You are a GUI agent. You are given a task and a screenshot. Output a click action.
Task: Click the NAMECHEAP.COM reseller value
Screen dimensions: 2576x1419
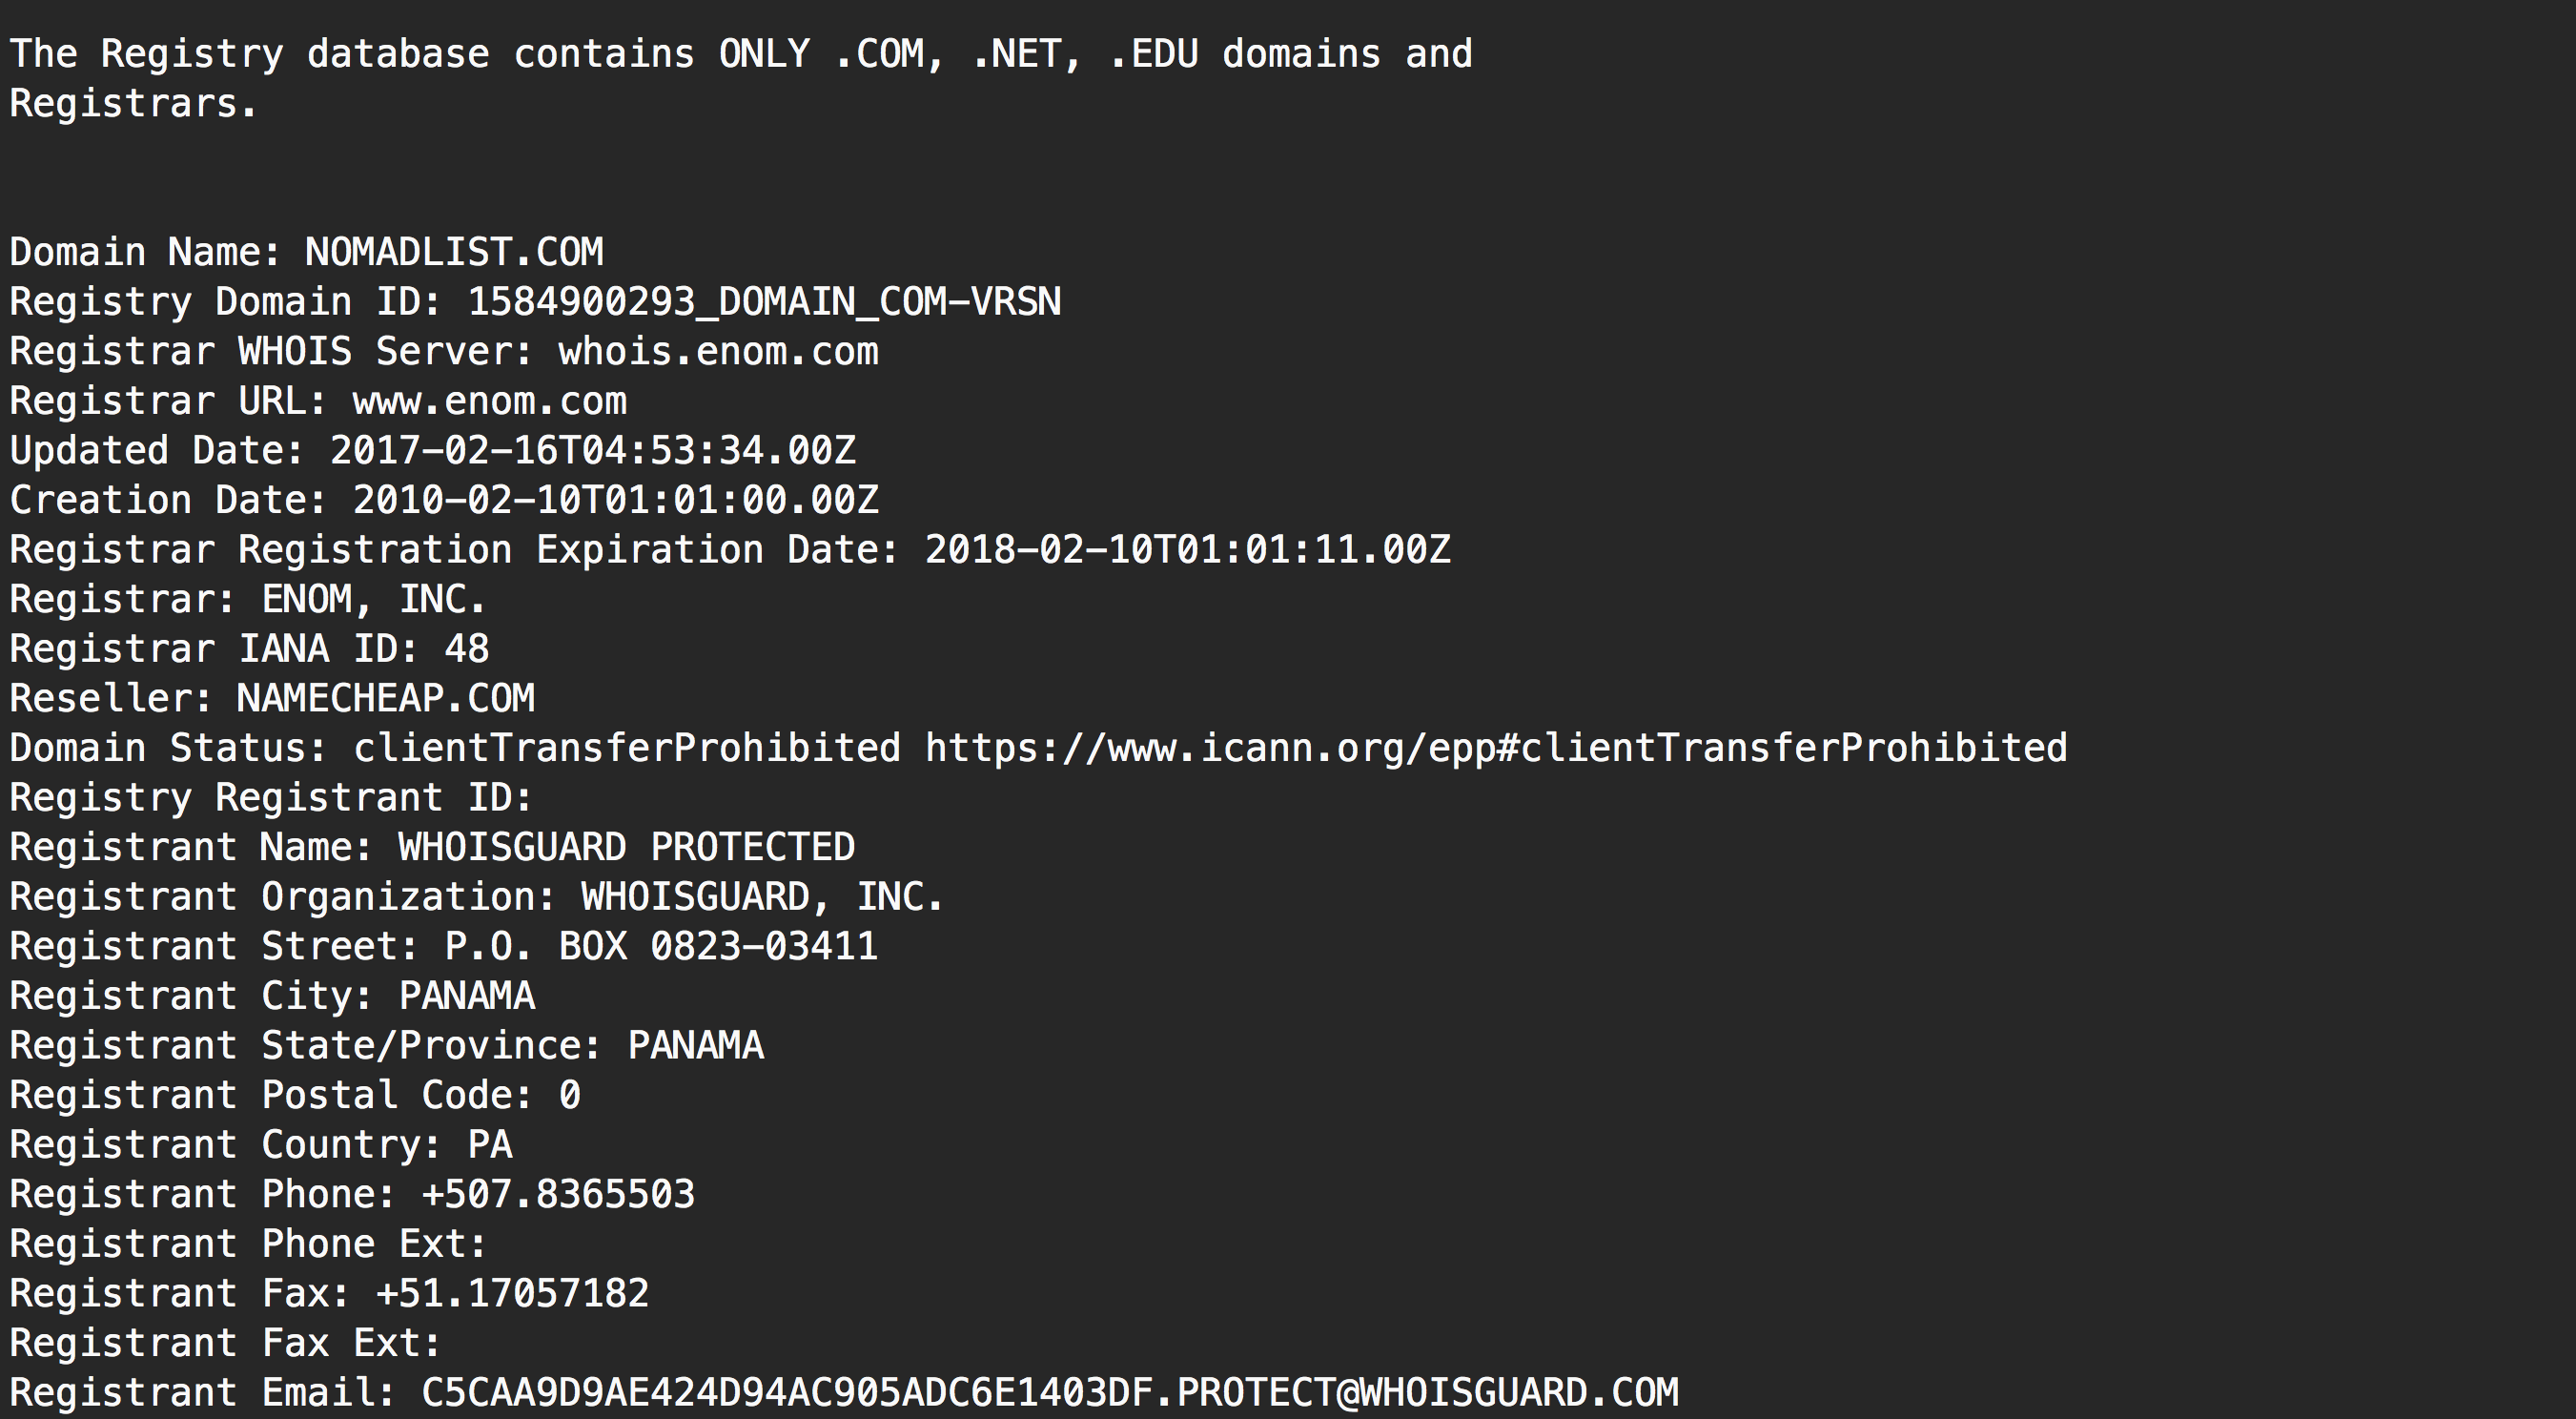pos(386,698)
